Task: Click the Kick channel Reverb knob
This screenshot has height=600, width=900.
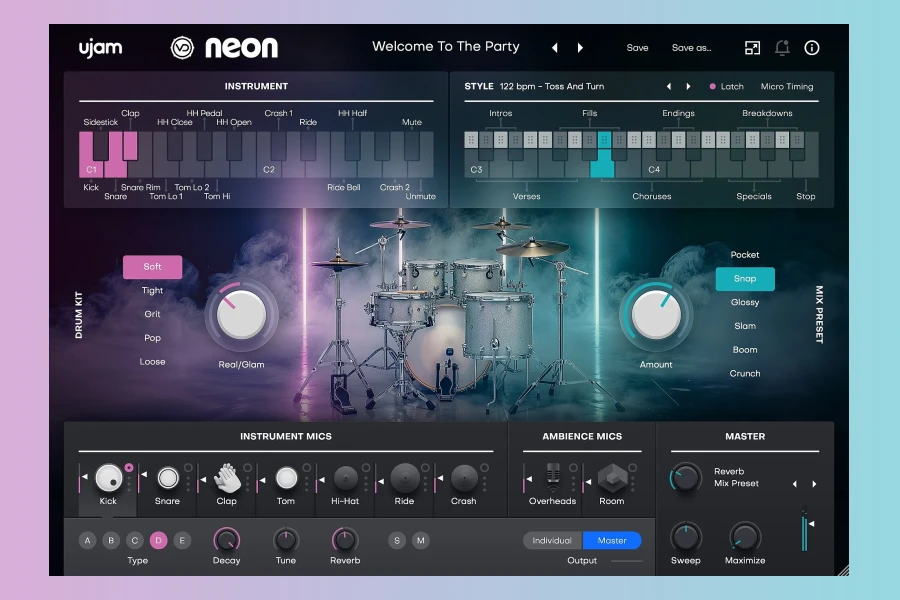Action: [345, 540]
